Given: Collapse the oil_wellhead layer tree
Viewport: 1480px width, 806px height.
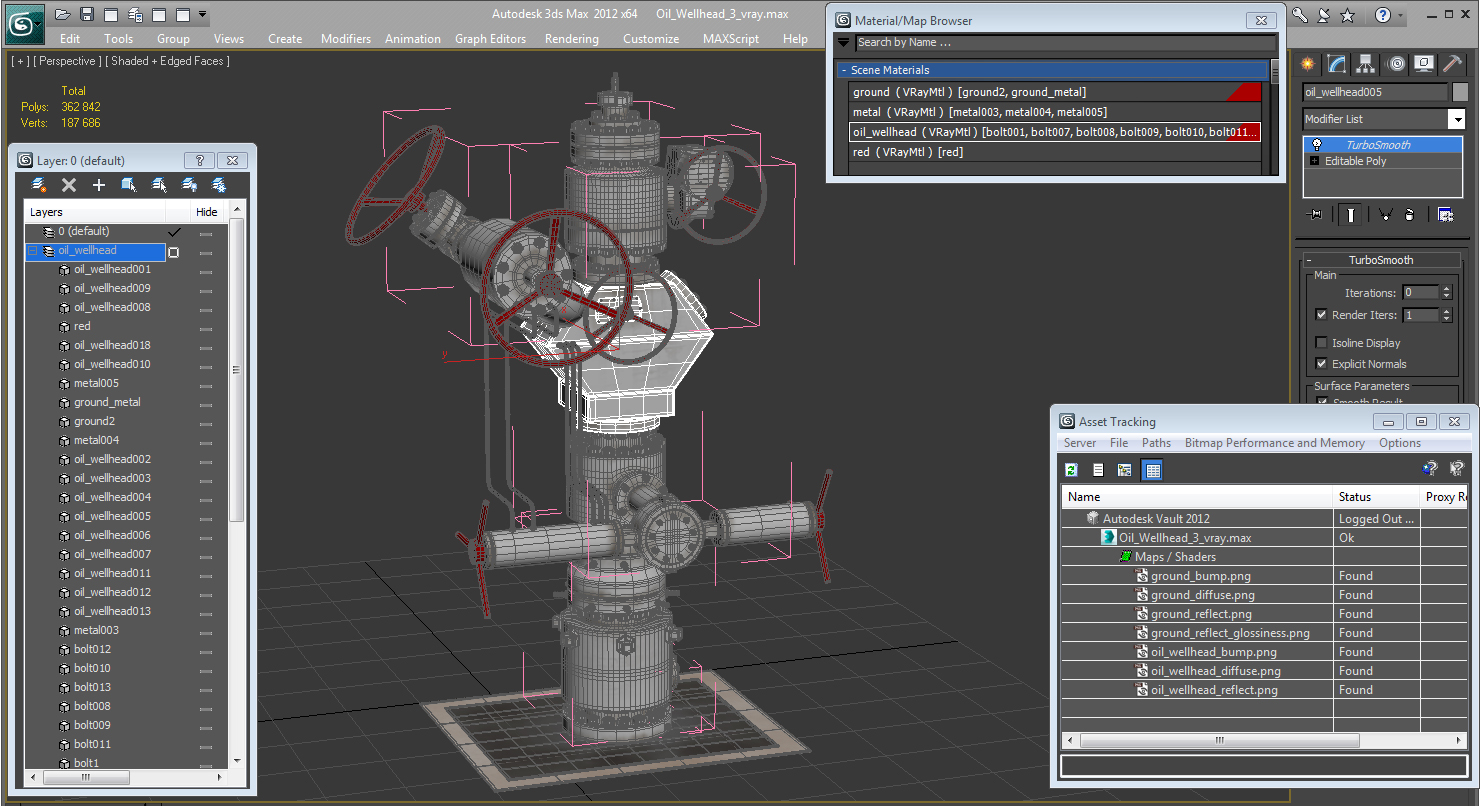Looking at the screenshot, I should click(x=33, y=251).
